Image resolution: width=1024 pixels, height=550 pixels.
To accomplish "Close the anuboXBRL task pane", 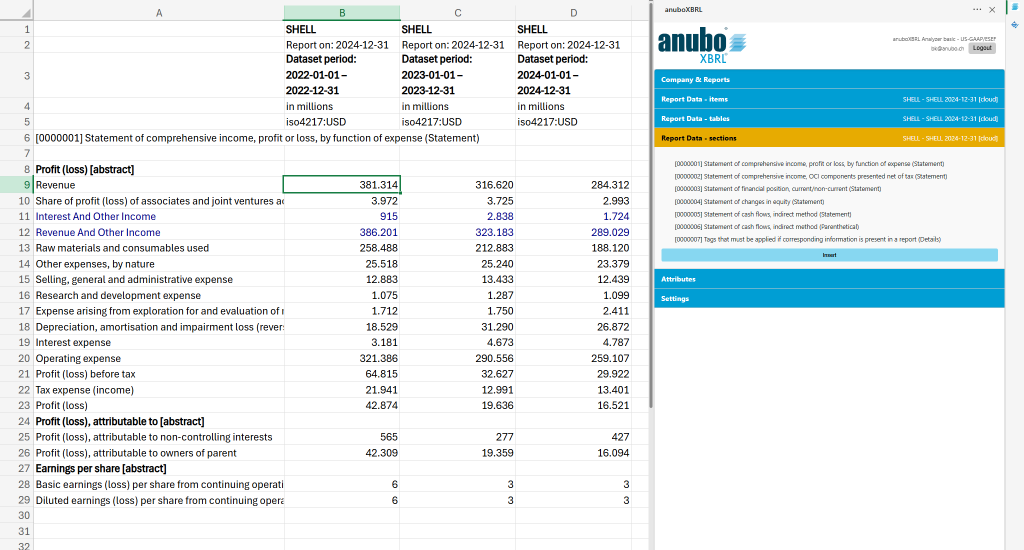I will (x=992, y=10).
